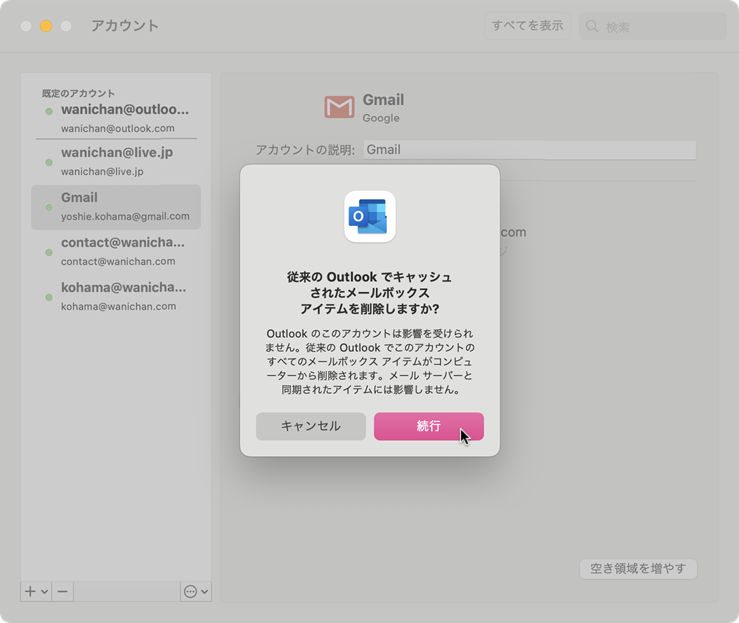
Task: Click the minus remove account icon
Action: pyautogui.click(x=63, y=591)
